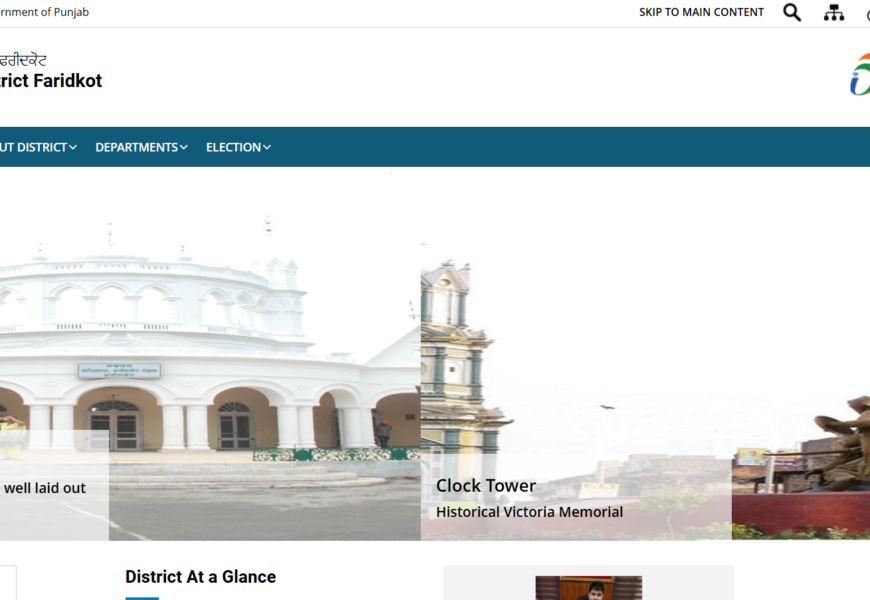Click the Government of Punjab link
Viewport: 870px width, 600px height.
pos(45,13)
